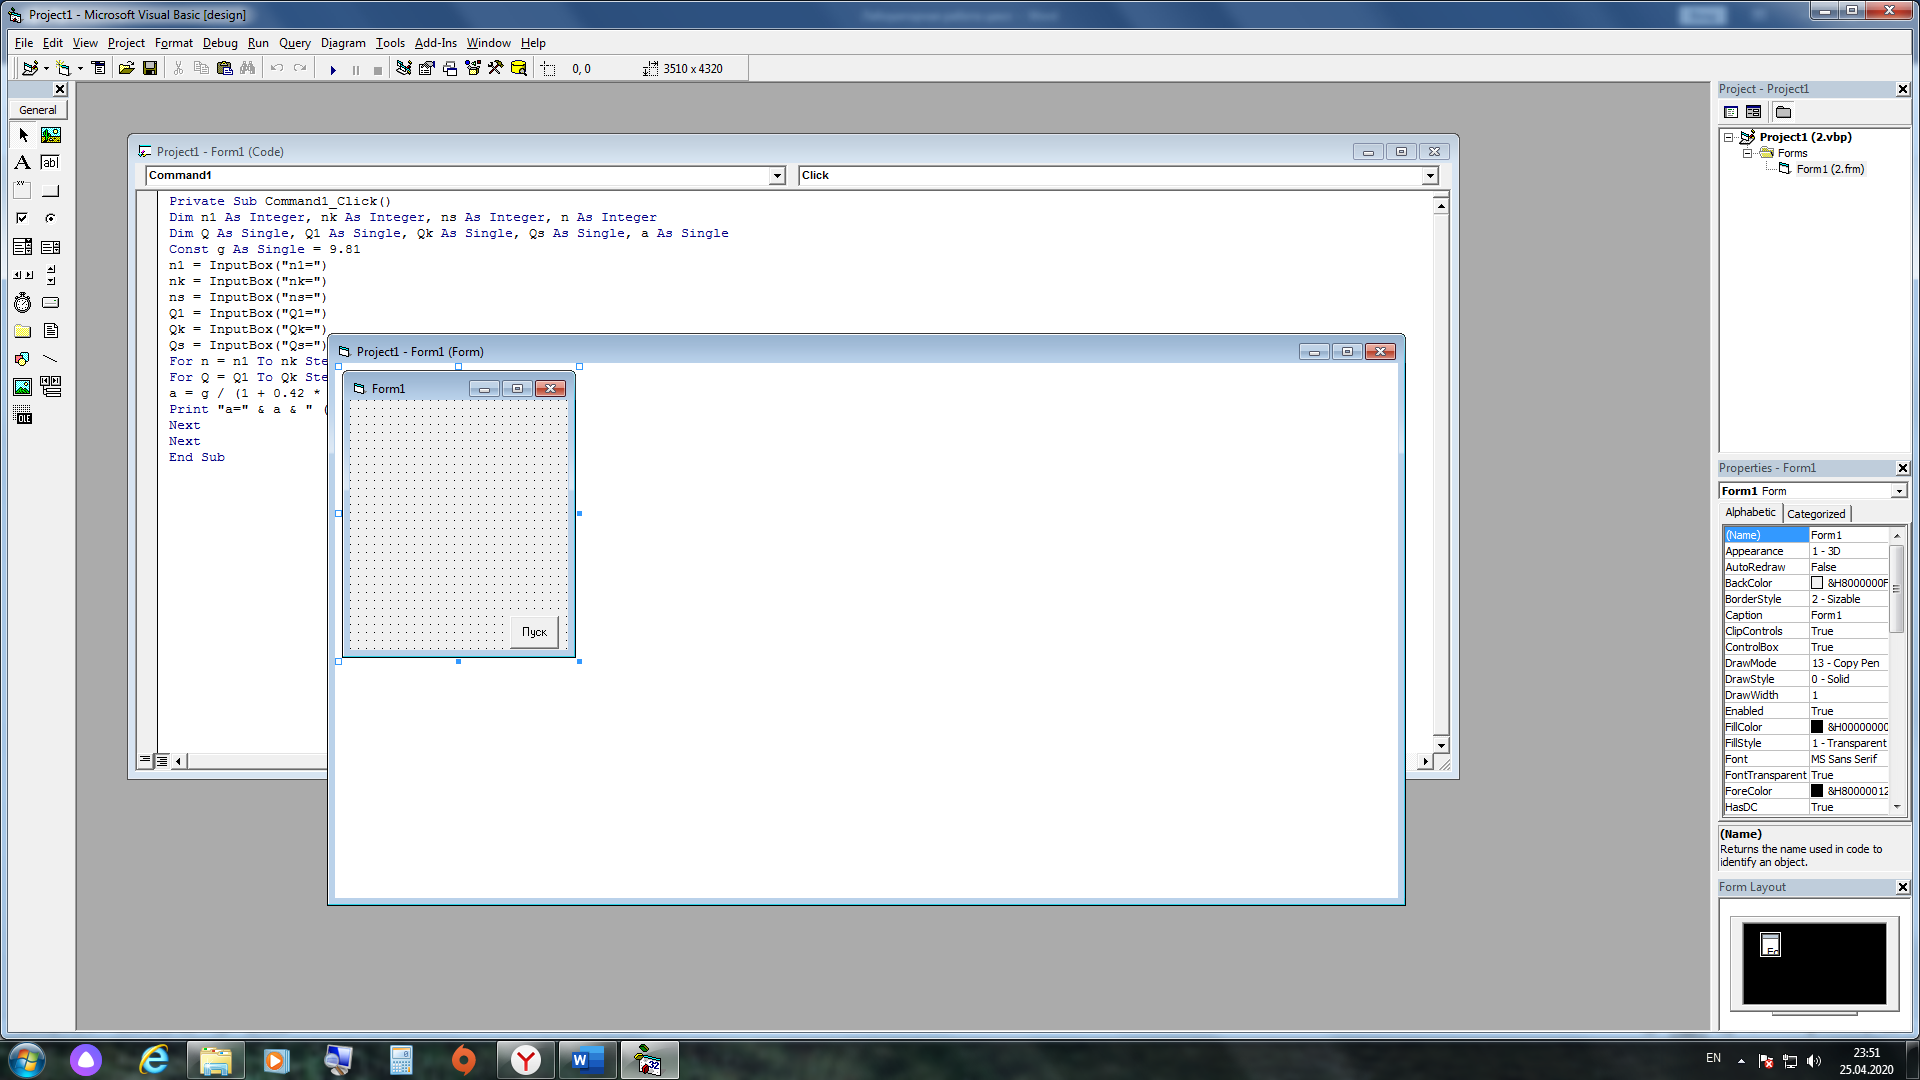Select the vertical scrollbar control tool

[51, 274]
